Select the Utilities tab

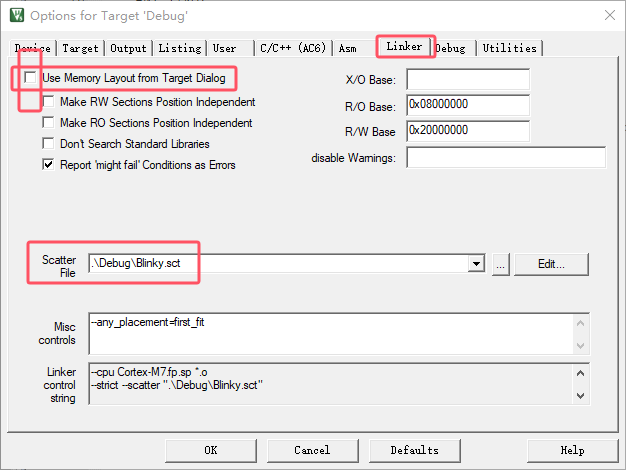tap(509, 48)
